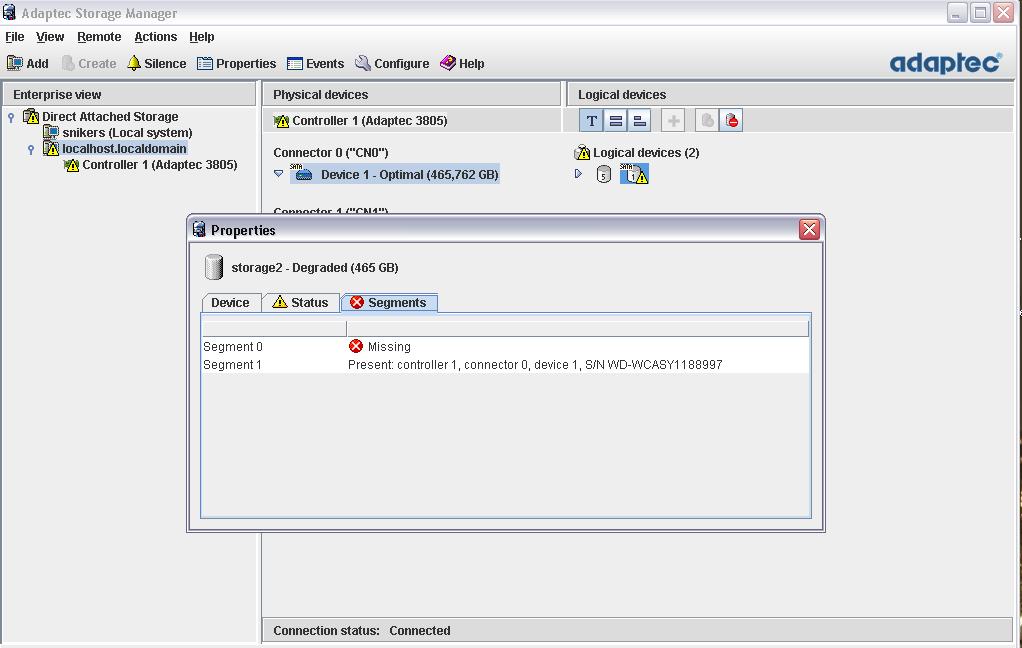Expand the logical devices row arrow
This screenshot has width=1022, height=648.
click(578, 174)
